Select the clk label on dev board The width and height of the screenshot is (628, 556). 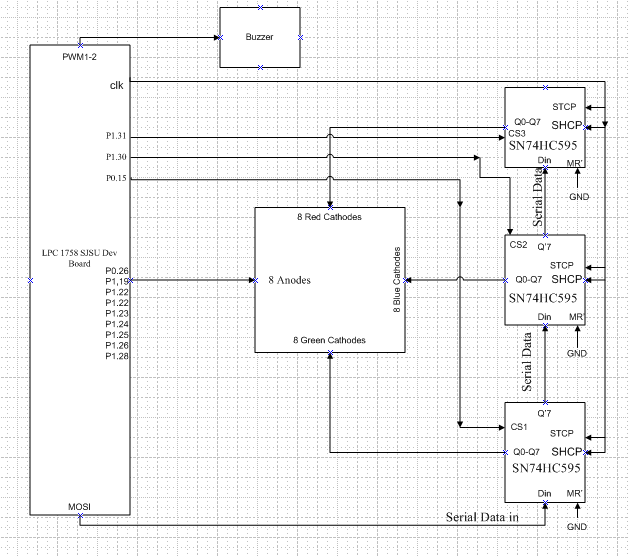pyautogui.click(x=117, y=85)
